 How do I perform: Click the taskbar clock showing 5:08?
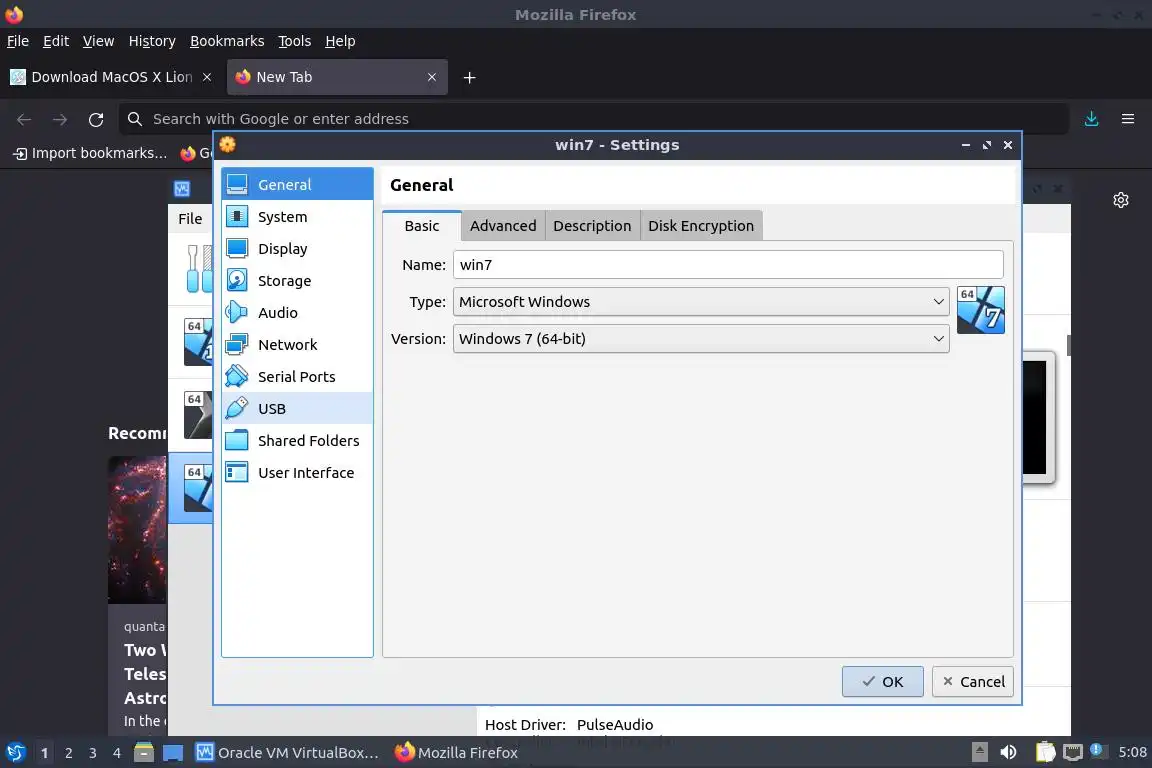1132,752
